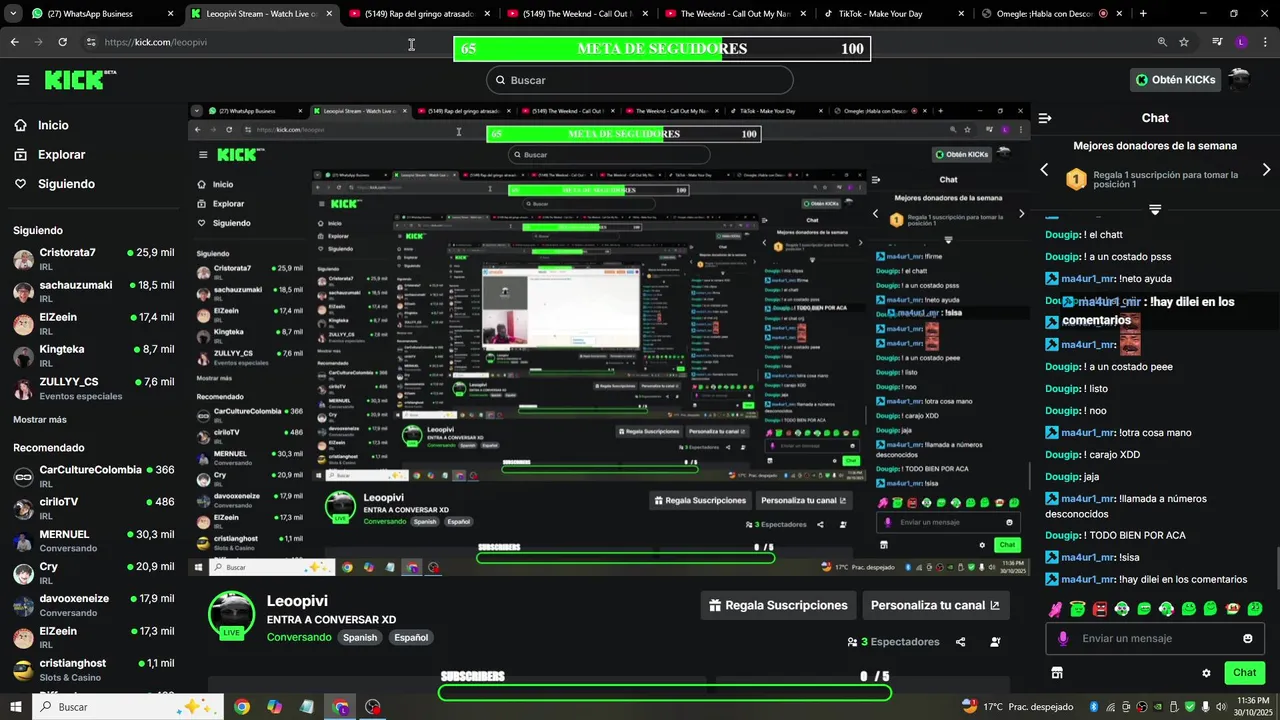This screenshot has width=1280, height=720.
Task: Click the Enviar un mensaje field
Action: (1155, 638)
